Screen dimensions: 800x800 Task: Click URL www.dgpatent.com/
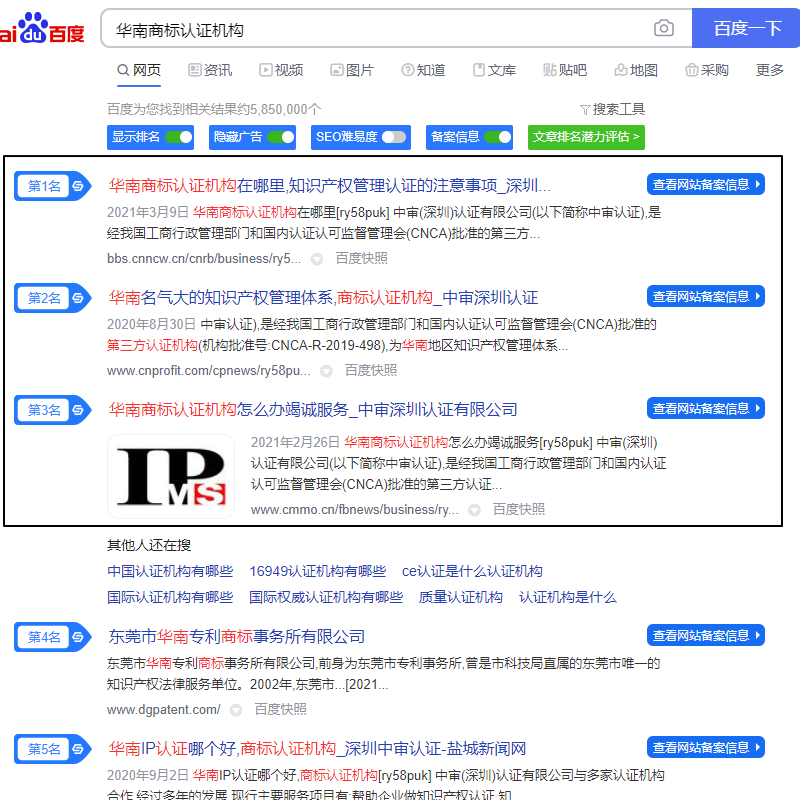[x=163, y=710]
